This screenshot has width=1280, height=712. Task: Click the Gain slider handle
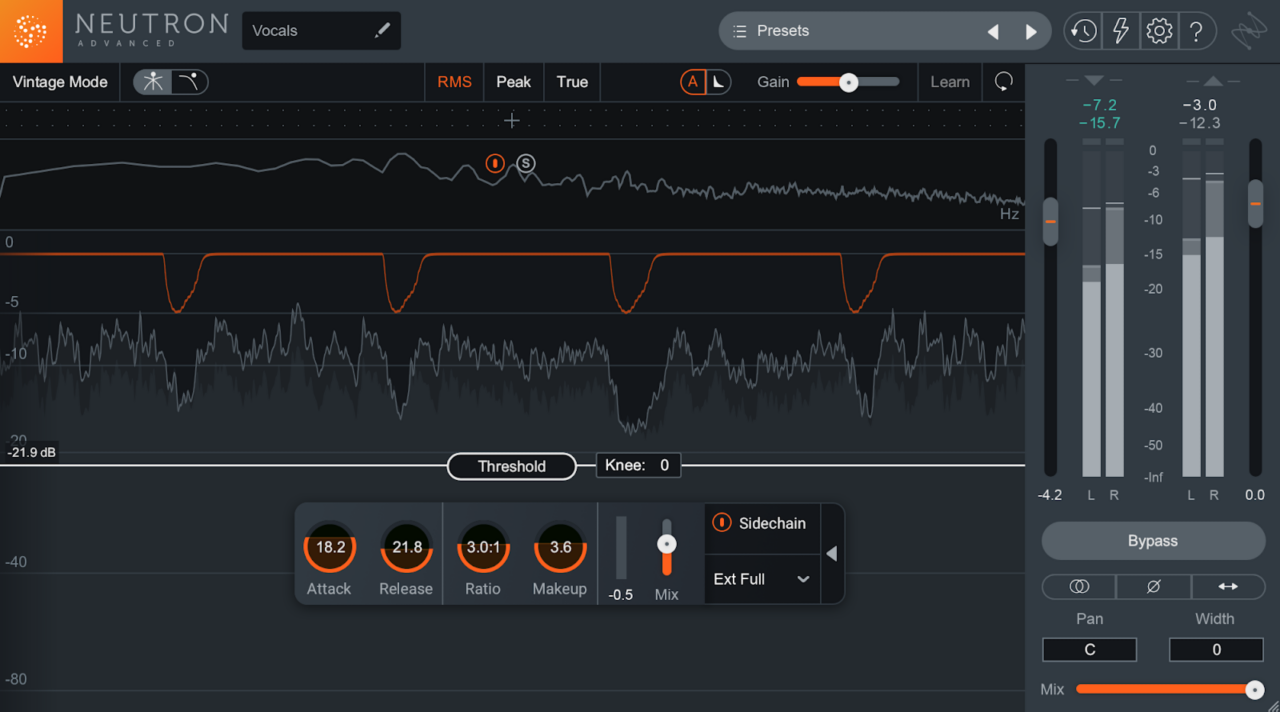point(848,82)
